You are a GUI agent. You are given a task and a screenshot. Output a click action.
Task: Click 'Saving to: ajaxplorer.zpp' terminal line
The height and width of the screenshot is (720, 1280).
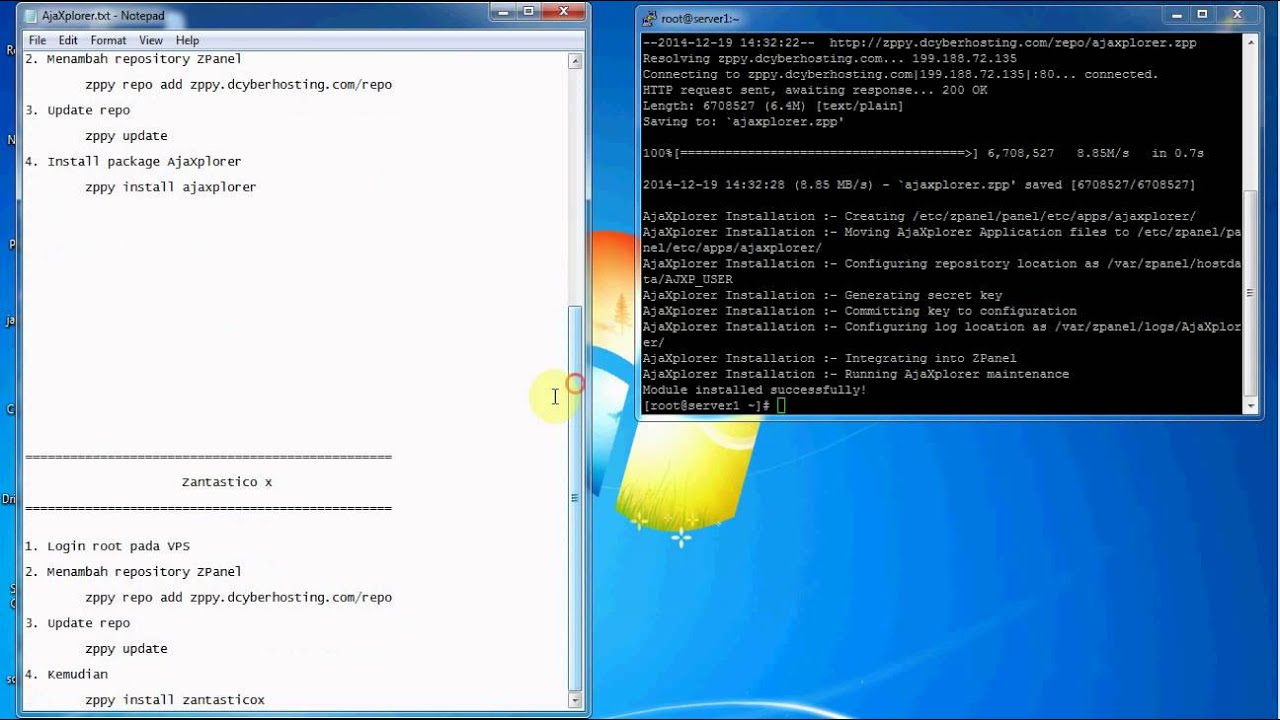743,122
